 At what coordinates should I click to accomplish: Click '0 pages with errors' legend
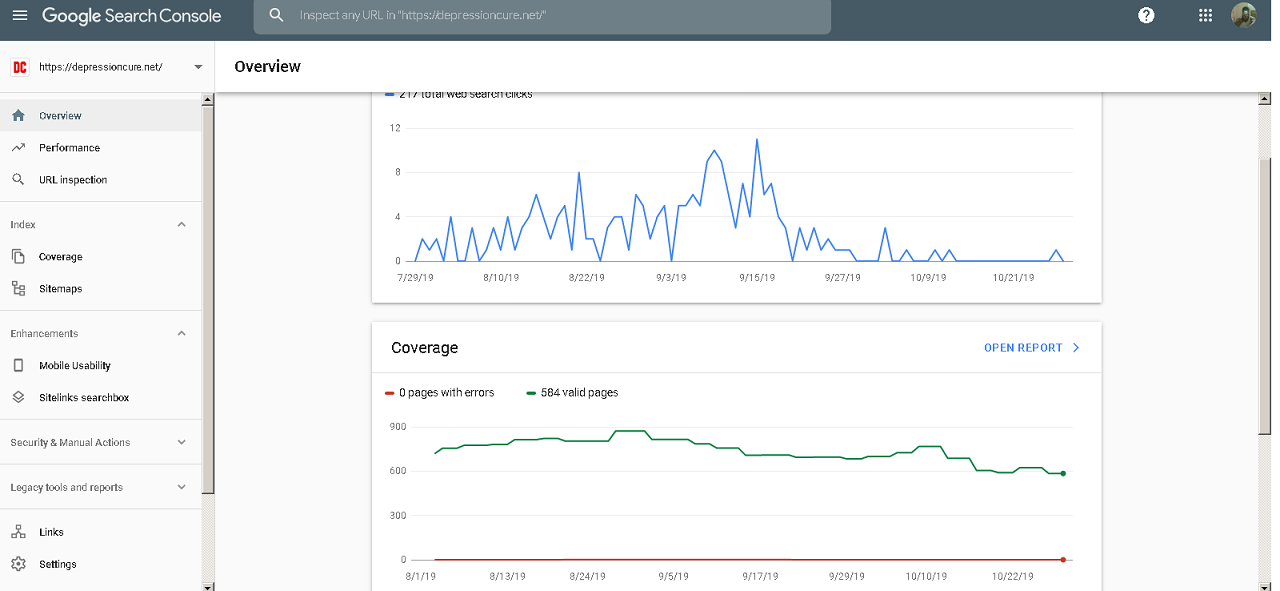(439, 393)
